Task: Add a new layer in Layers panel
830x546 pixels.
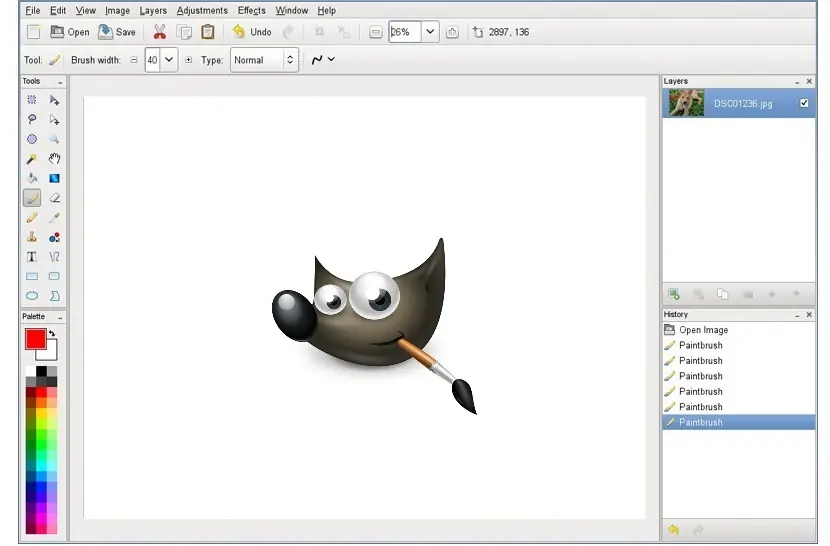Action: tap(674, 294)
